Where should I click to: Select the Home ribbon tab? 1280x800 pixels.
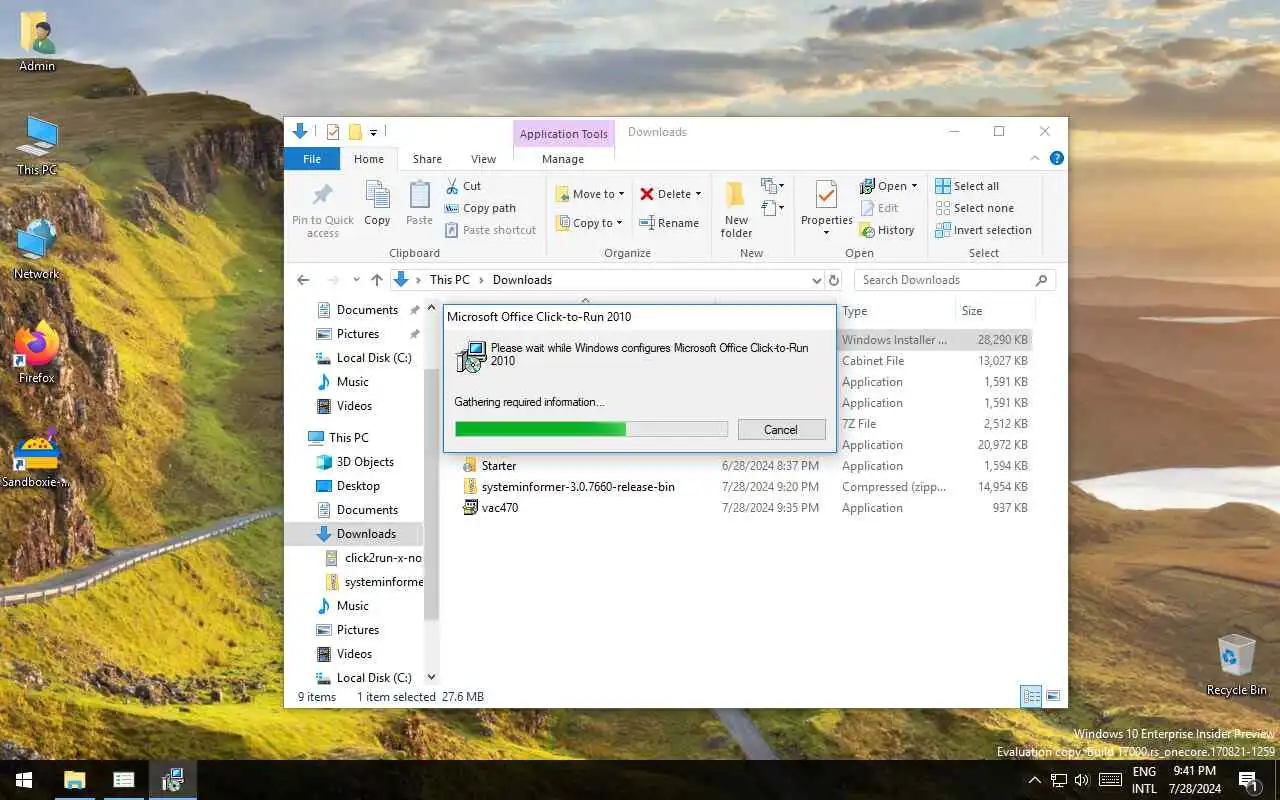tap(368, 159)
